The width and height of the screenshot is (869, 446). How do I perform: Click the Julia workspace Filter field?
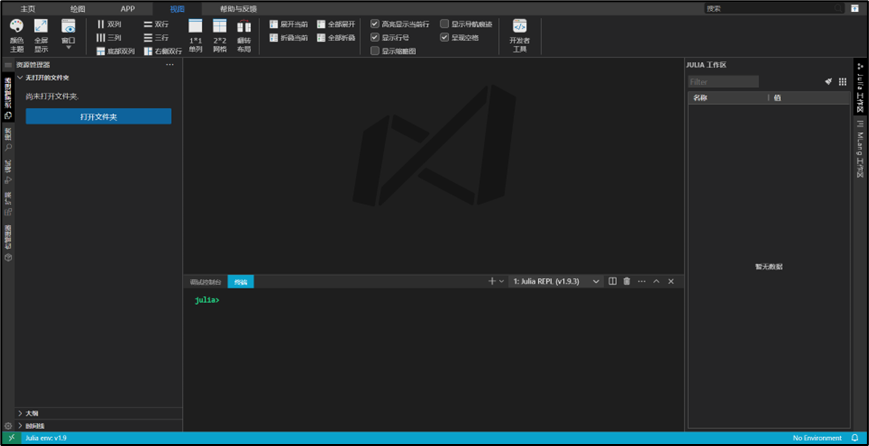(x=723, y=82)
